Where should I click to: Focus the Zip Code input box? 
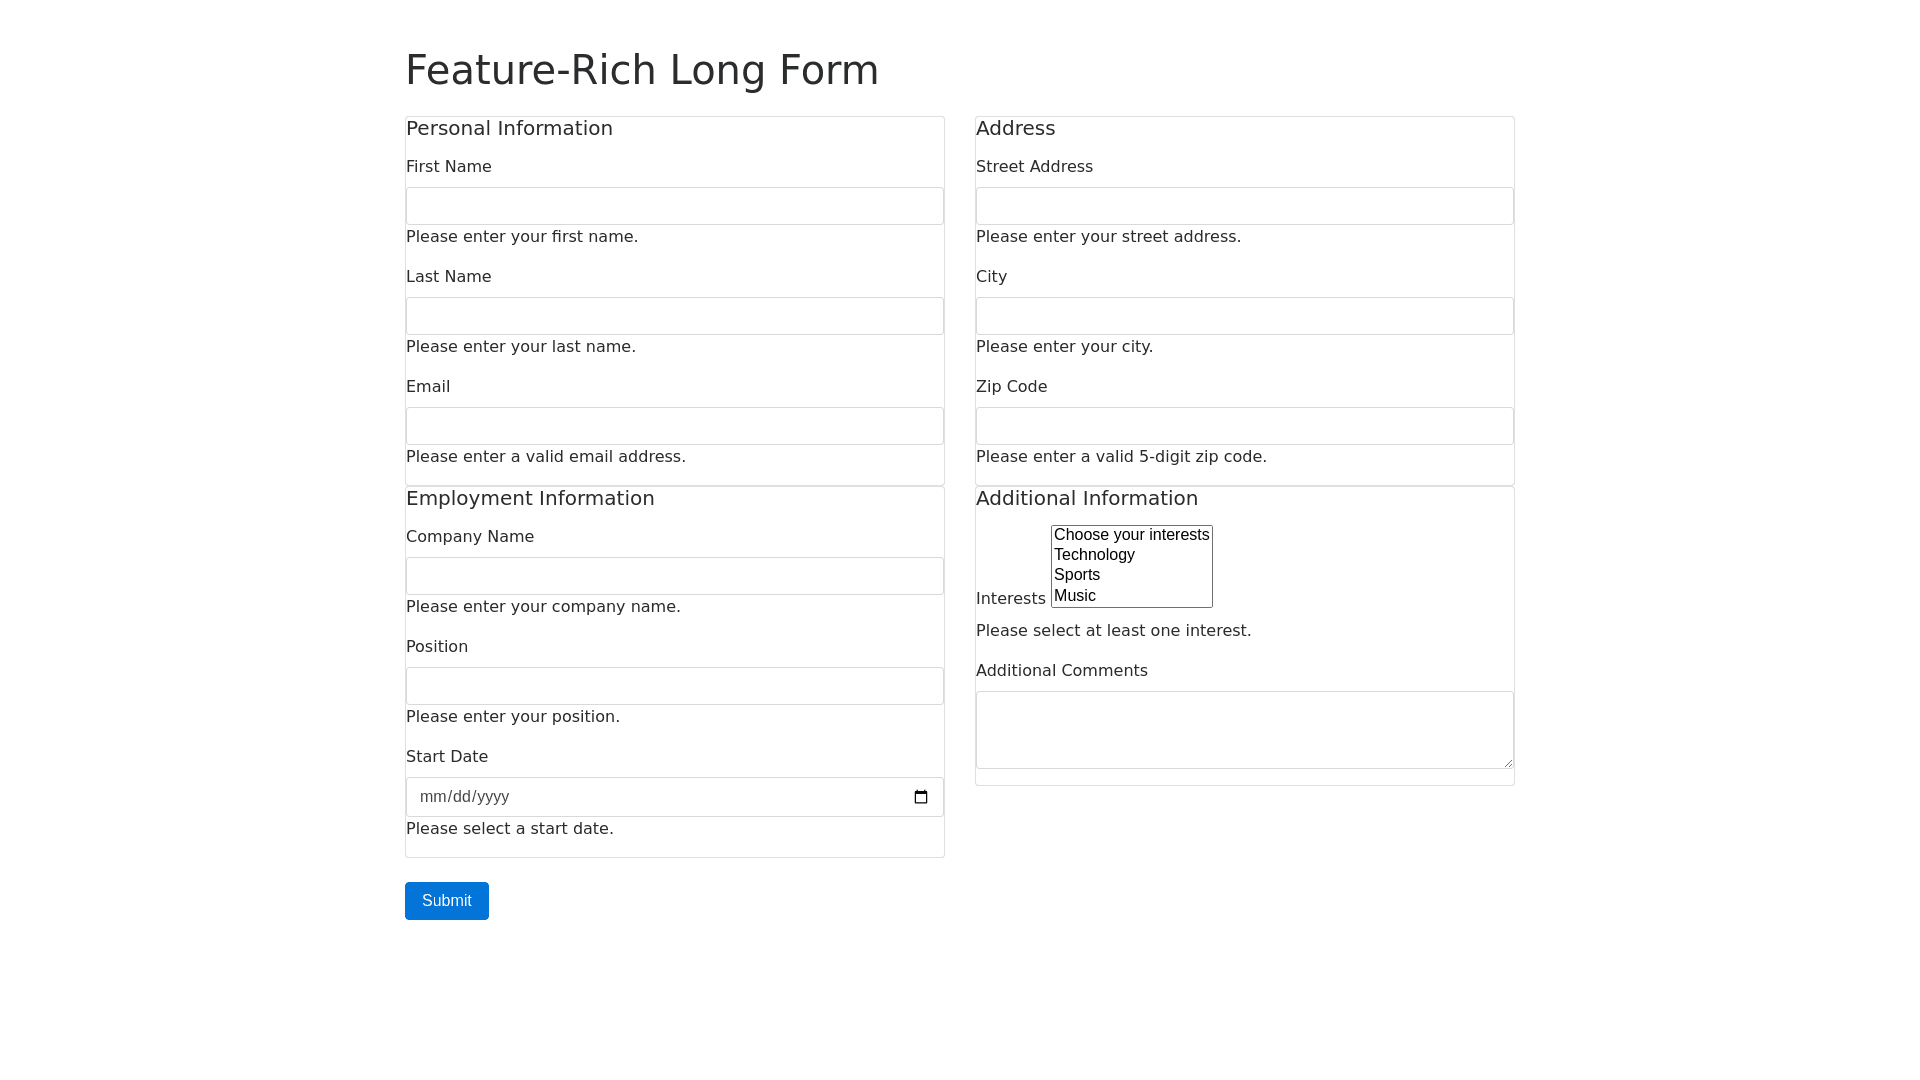tap(1245, 426)
